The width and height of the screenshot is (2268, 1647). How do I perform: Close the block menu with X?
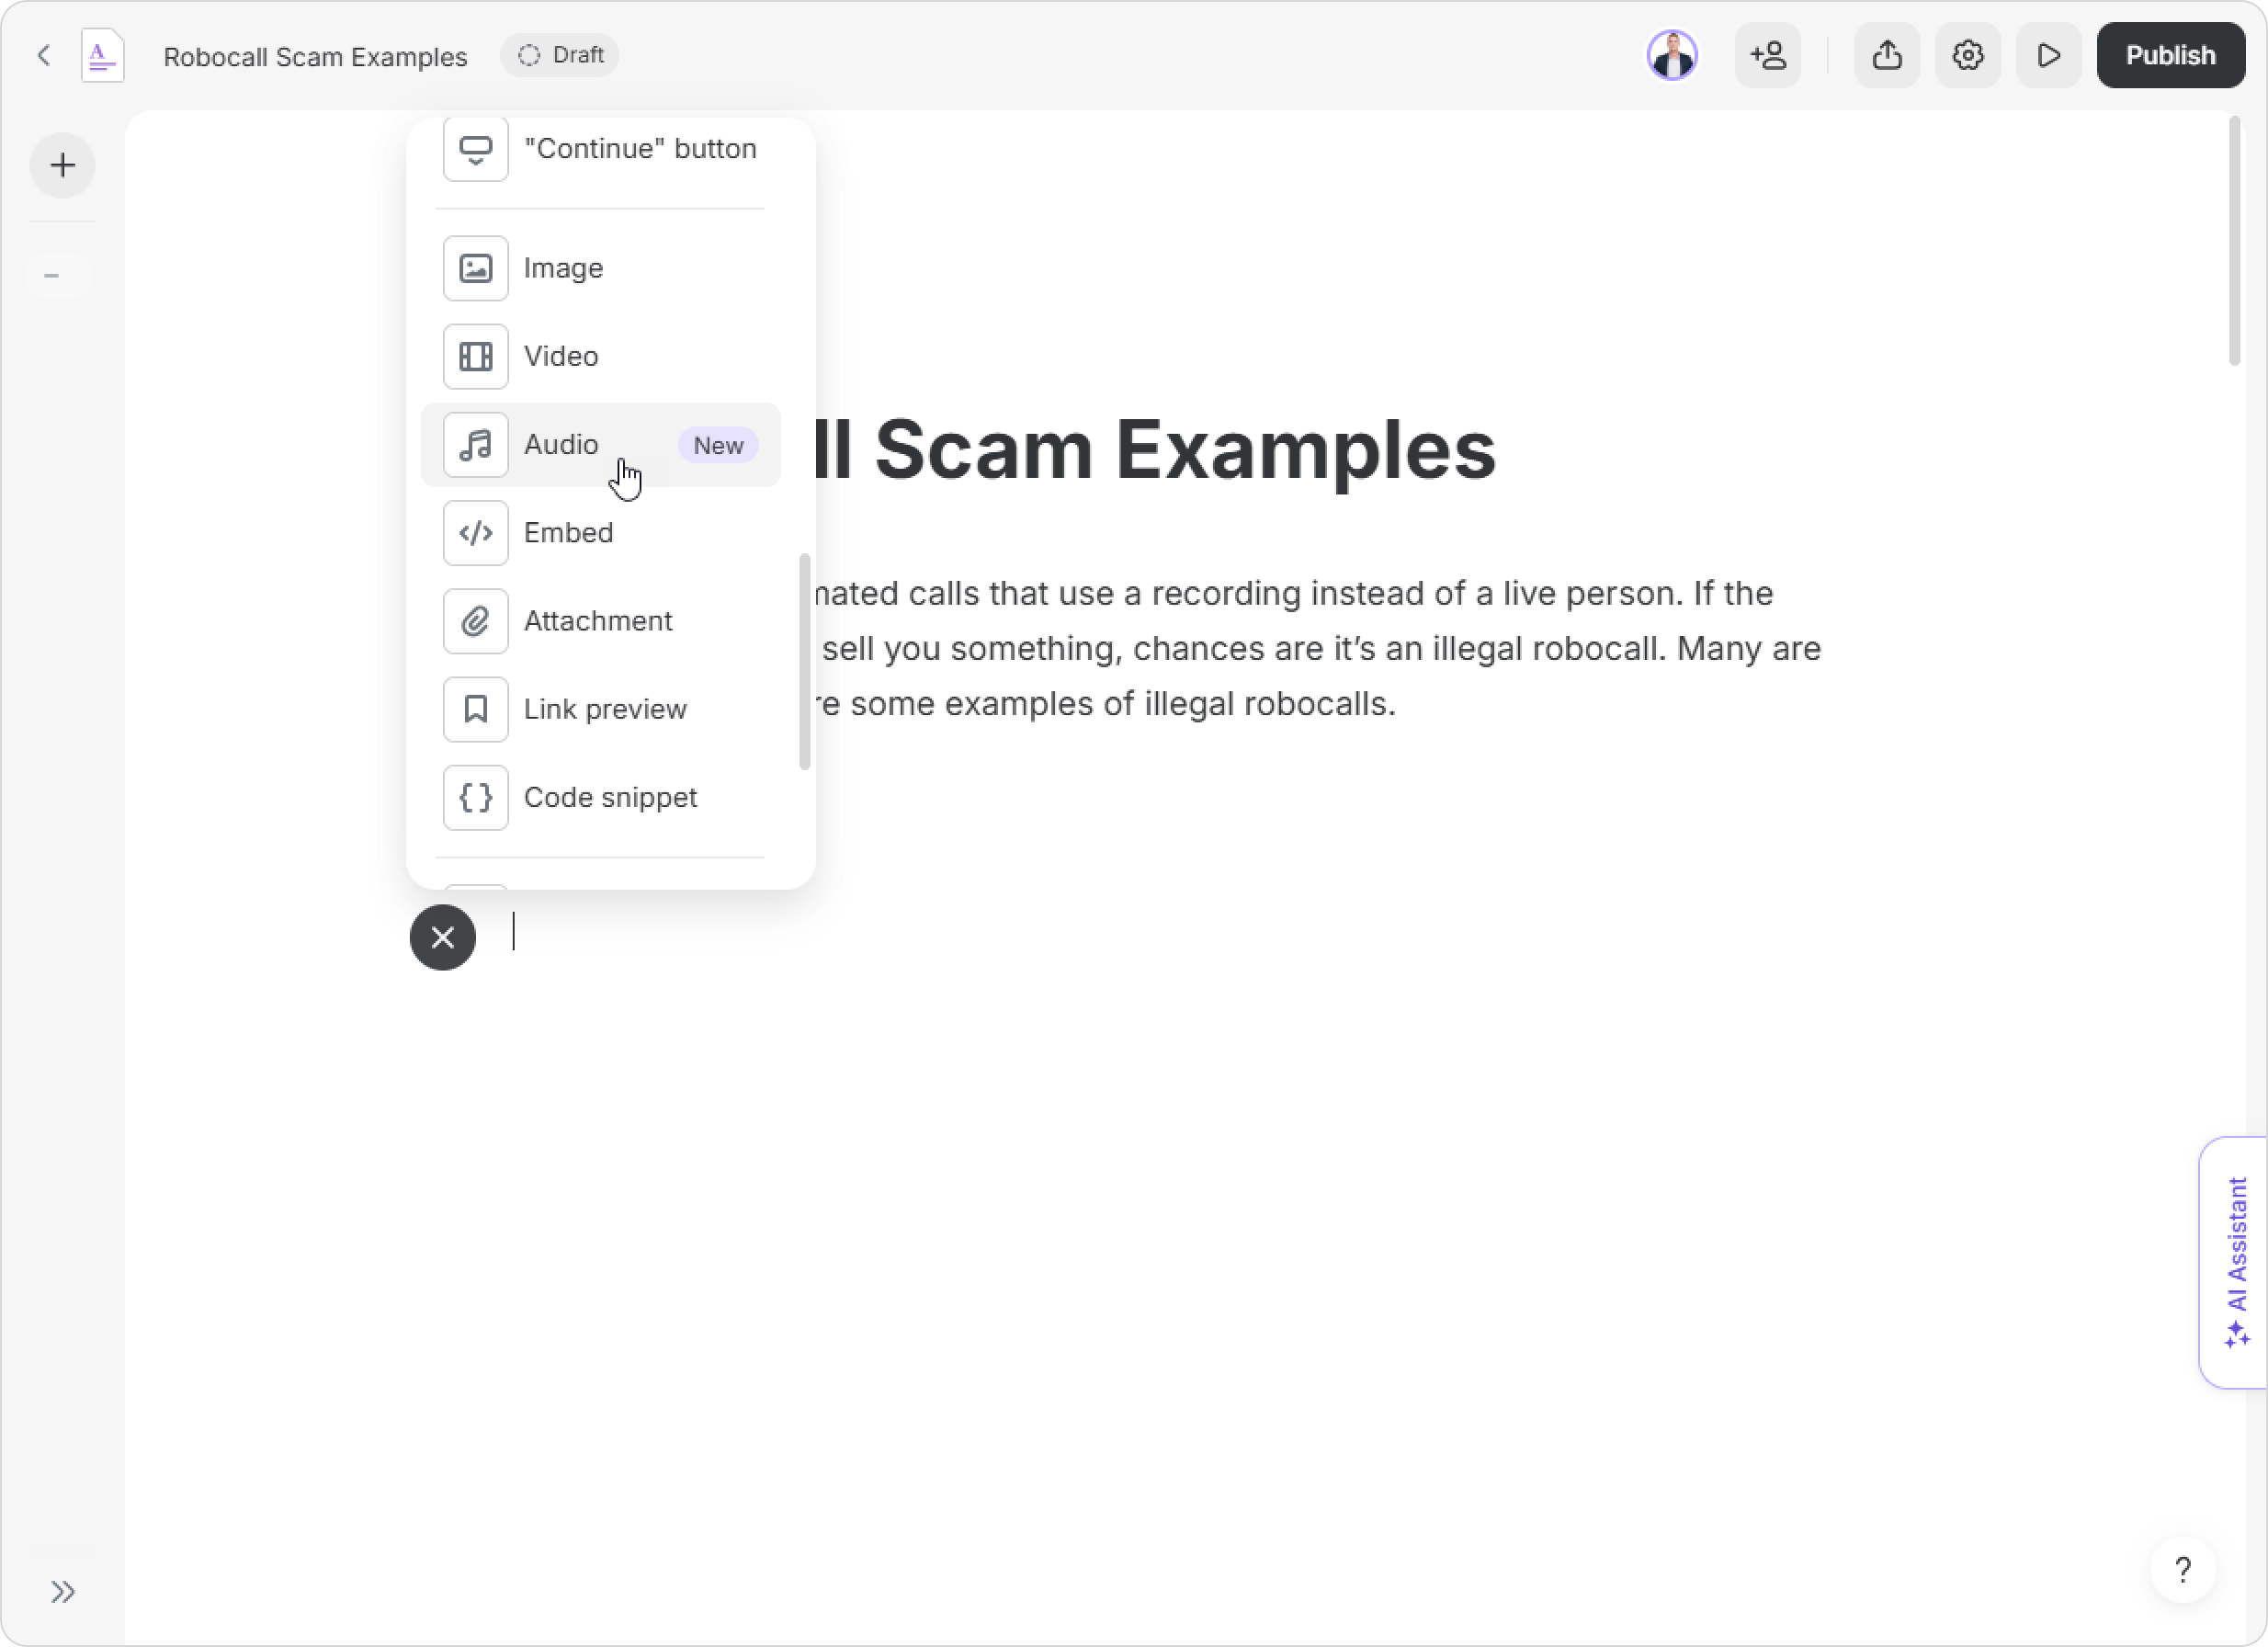(x=443, y=937)
